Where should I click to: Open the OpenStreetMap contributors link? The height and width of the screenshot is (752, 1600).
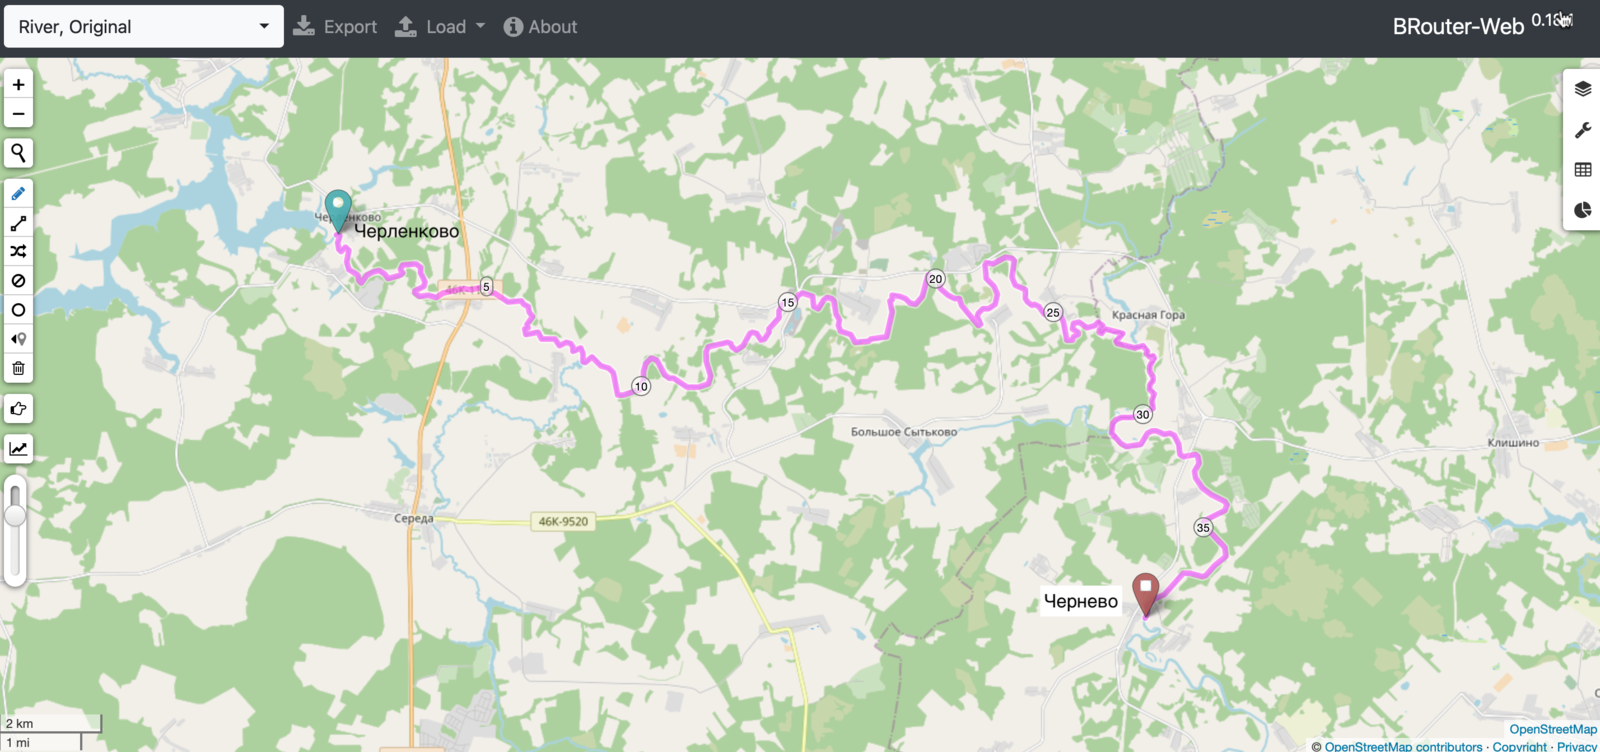click(1403, 746)
